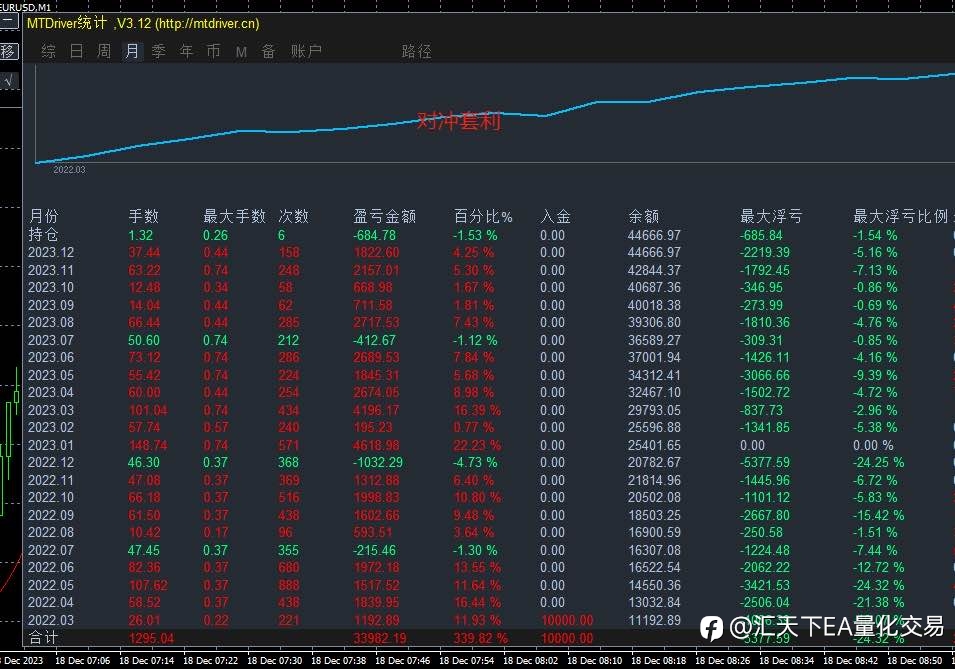Click the balance value 44666.97 in 持仓 row
The height and width of the screenshot is (669, 955).
[x=654, y=235]
